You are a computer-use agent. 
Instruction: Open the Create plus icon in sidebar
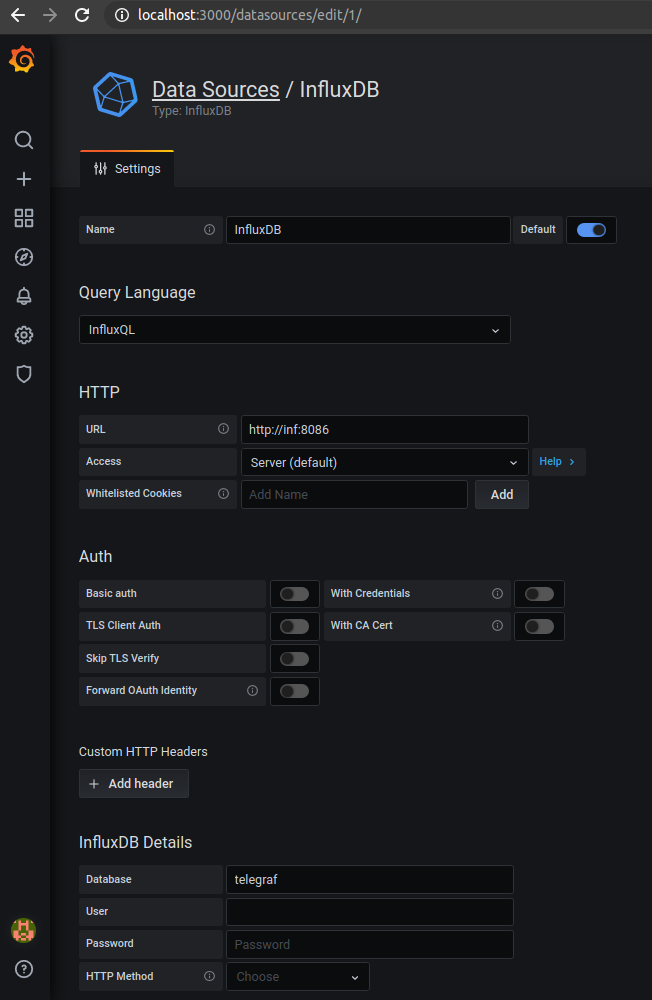pyautogui.click(x=24, y=179)
